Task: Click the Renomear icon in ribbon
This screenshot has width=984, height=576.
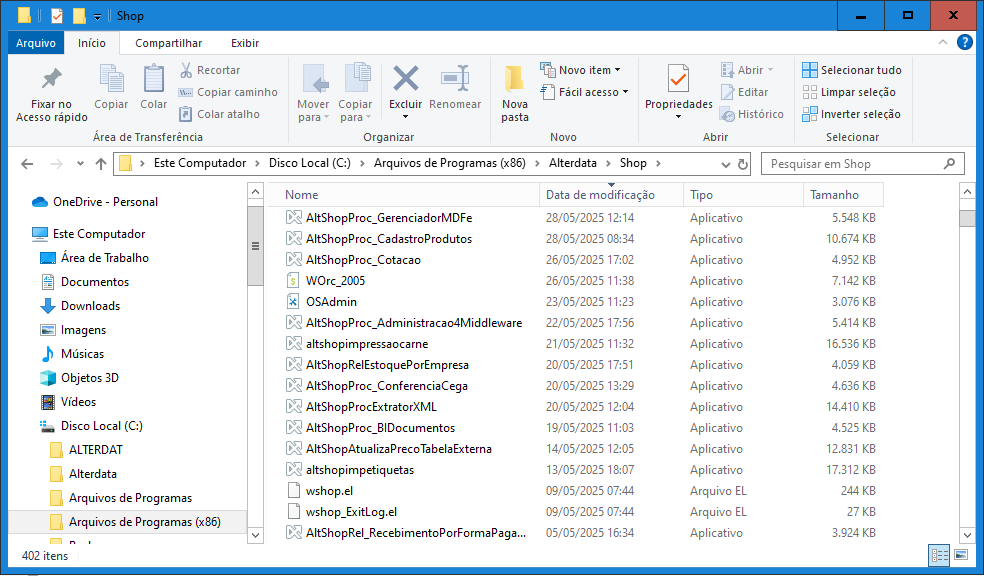Action: coord(455,79)
